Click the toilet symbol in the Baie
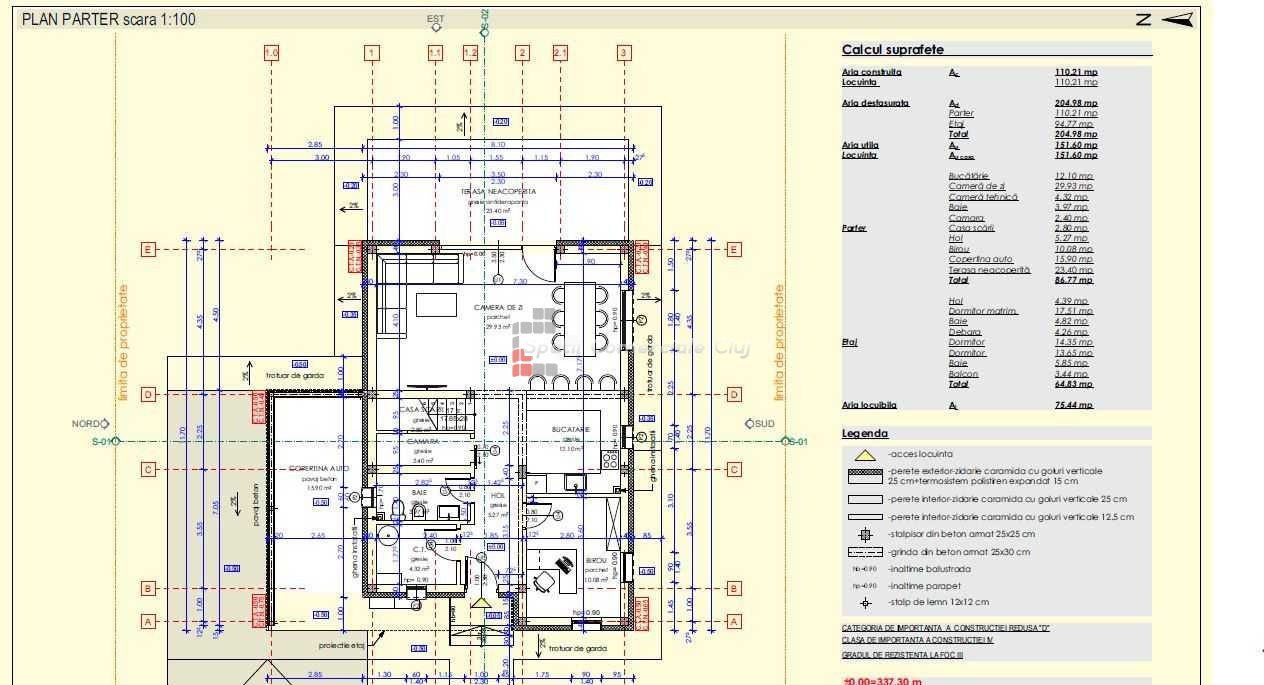The height and width of the screenshot is (685, 1264). pyautogui.click(x=397, y=511)
